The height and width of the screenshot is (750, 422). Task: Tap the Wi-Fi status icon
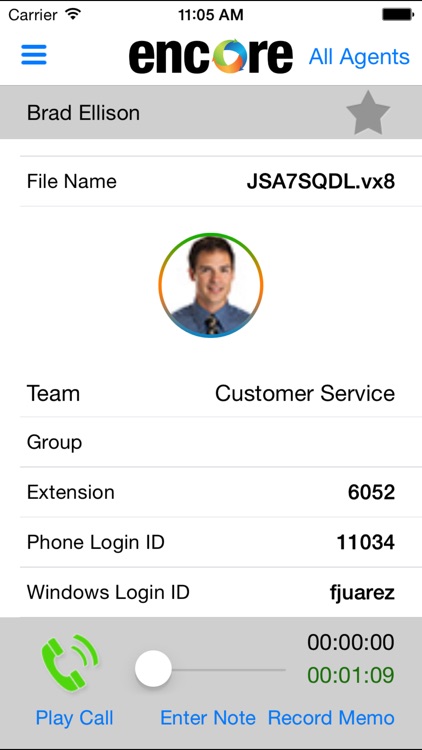click(x=73, y=14)
